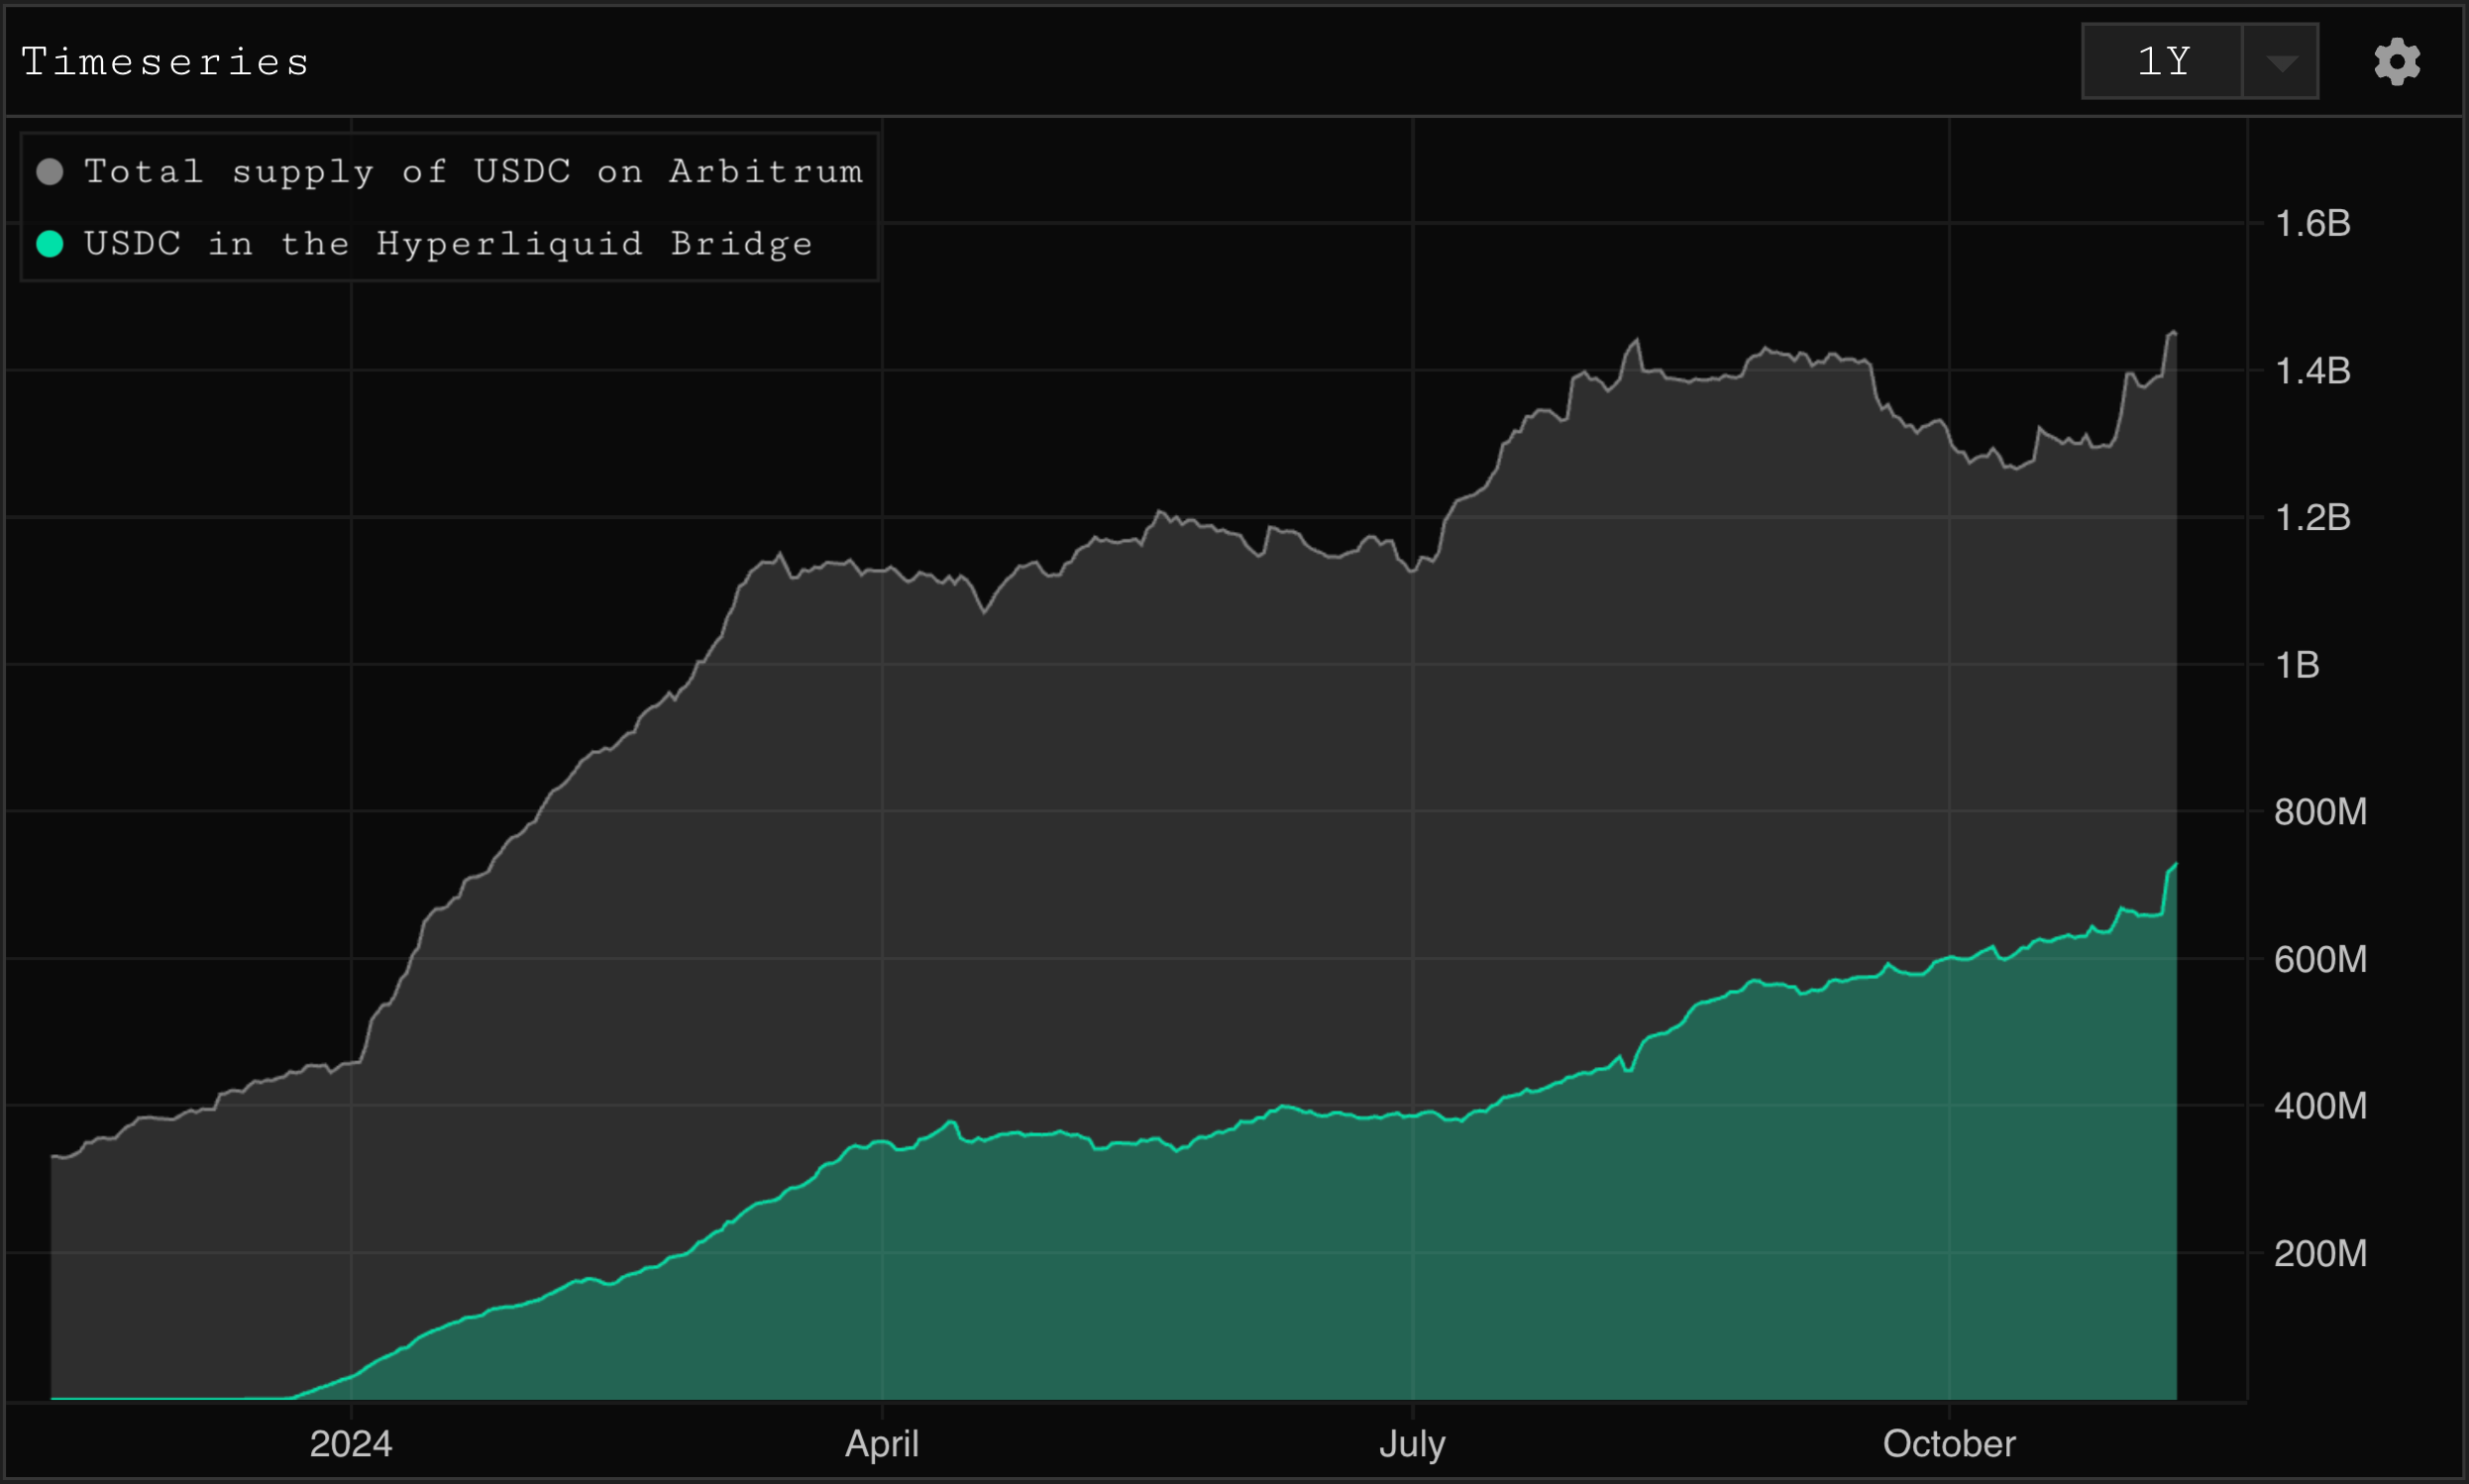The image size is (2469, 1484).
Task: Click the 1.2B y-axis label
Action: pyautogui.click(x=2313, y=517)
